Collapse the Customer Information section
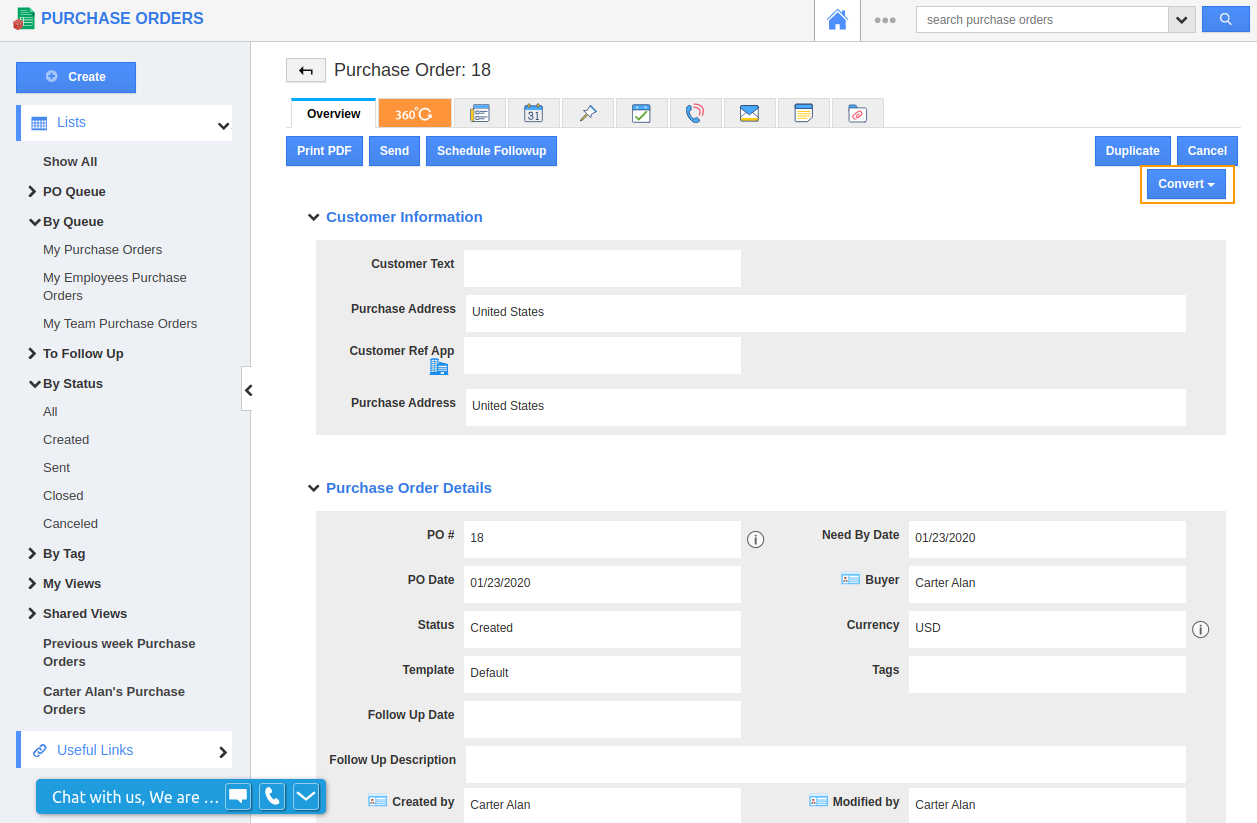This screenshot has width=1257, height=823. click(314, 217)
